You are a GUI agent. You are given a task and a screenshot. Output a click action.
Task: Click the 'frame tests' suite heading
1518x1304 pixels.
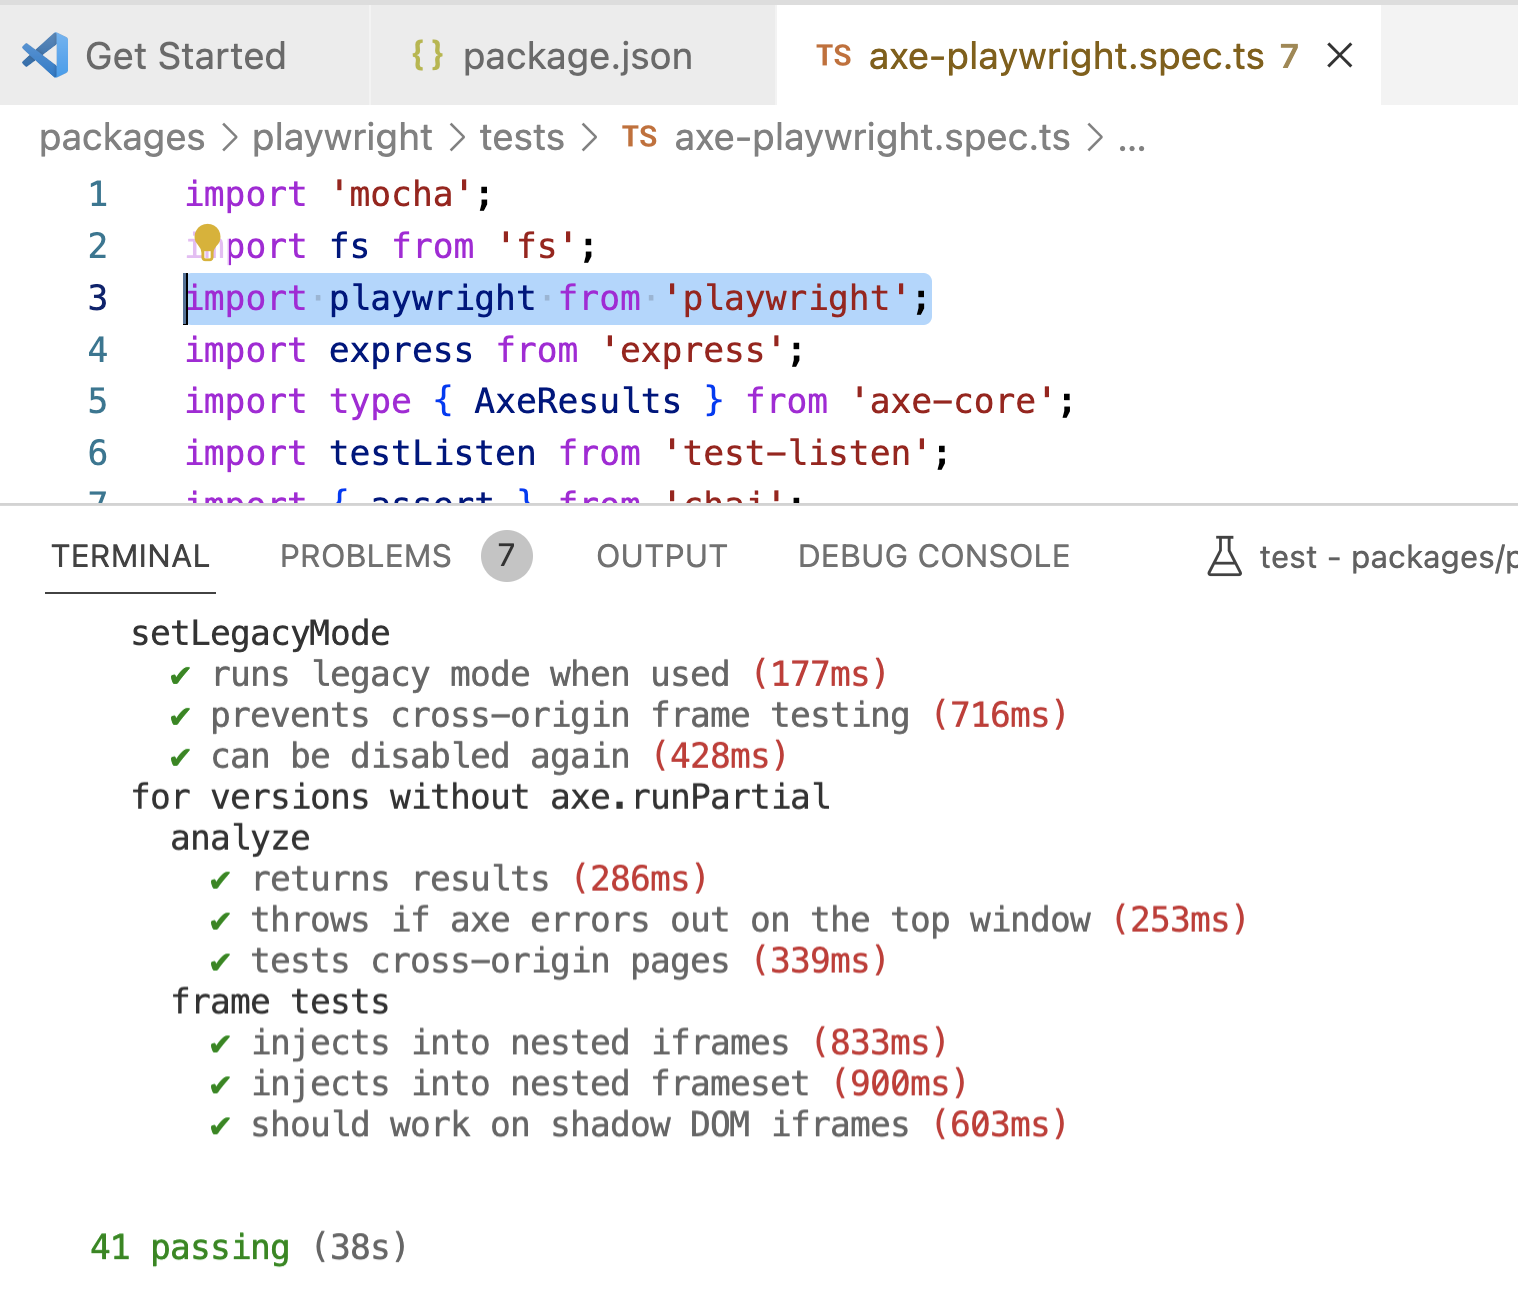(280, 1002)
